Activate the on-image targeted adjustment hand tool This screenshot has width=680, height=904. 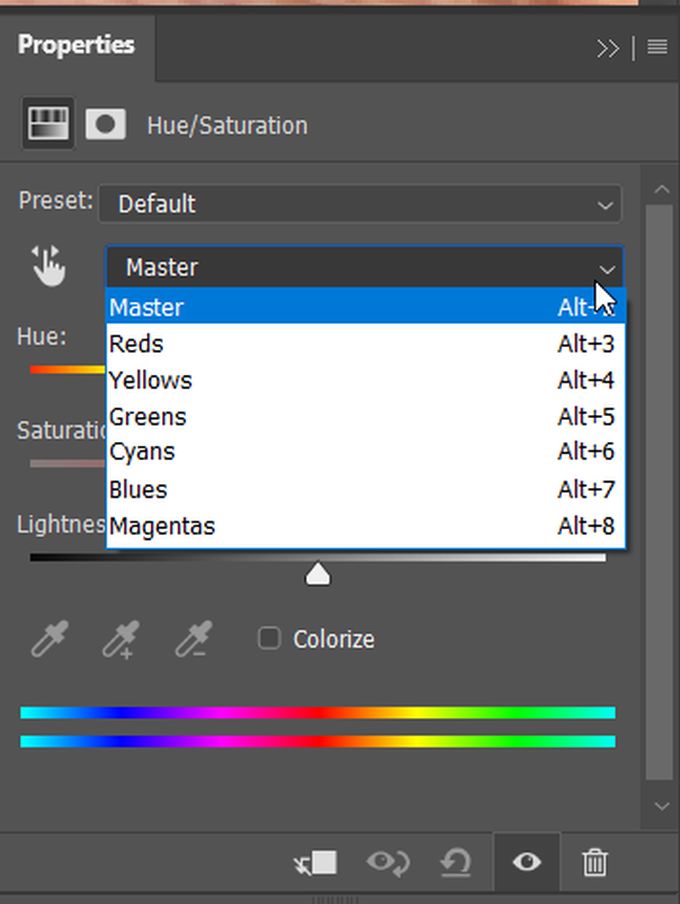point(47,267)
